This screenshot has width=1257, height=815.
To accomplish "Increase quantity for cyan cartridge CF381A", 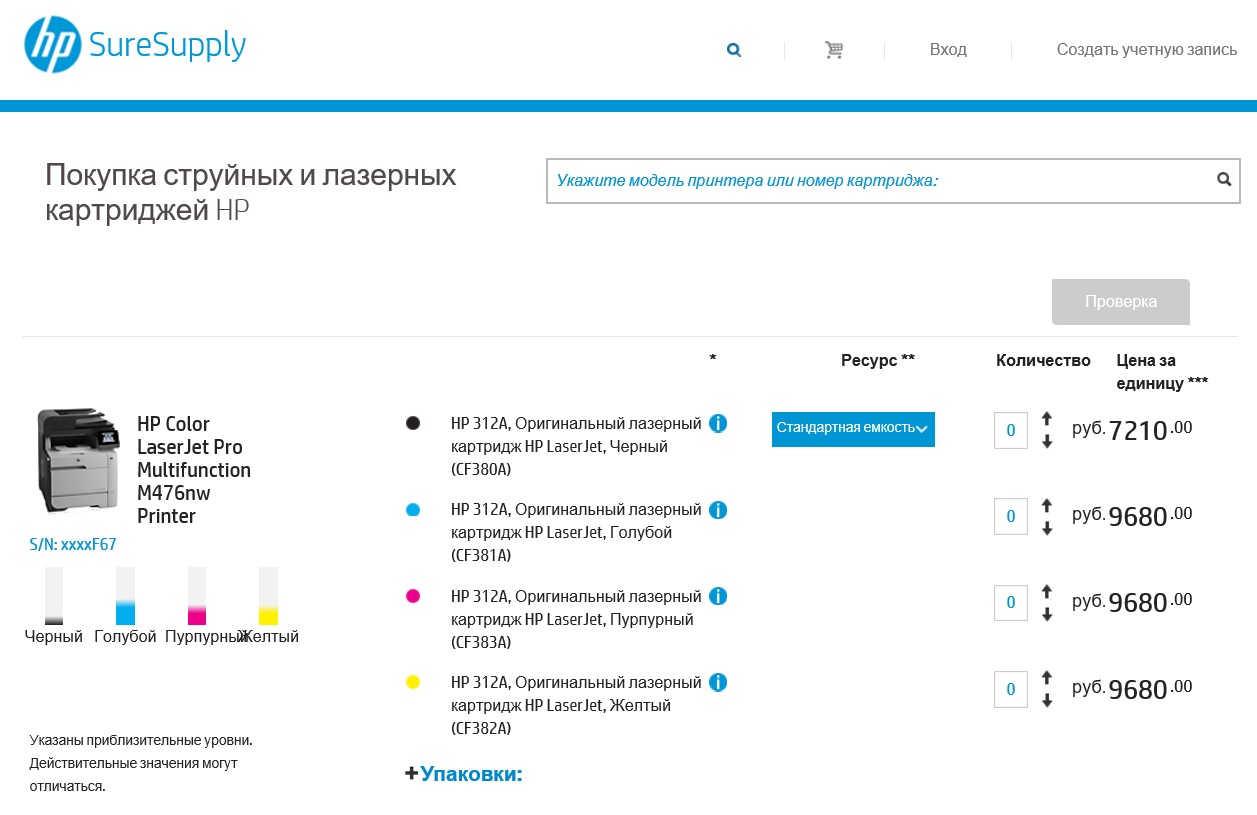I will click(1047, 505).
